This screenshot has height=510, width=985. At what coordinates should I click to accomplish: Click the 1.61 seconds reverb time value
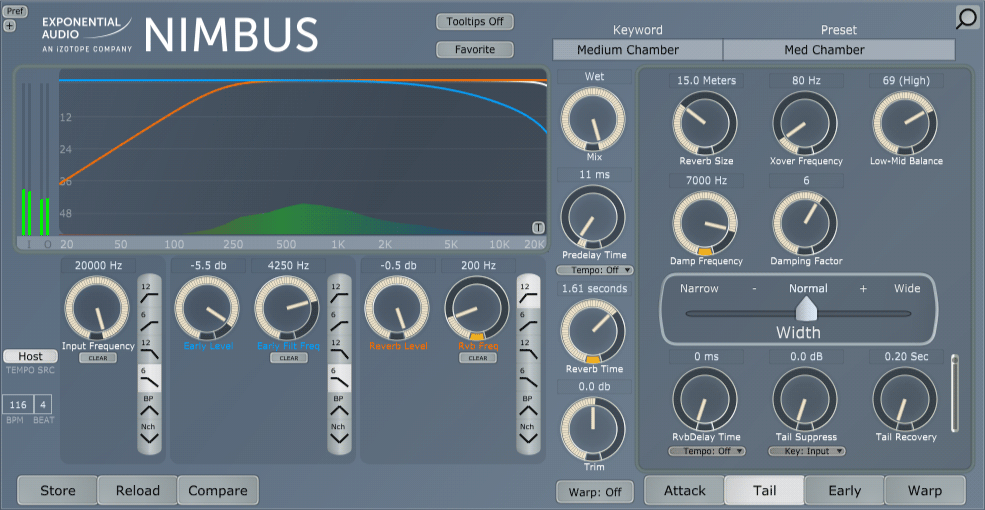click(x=594, y=289)
